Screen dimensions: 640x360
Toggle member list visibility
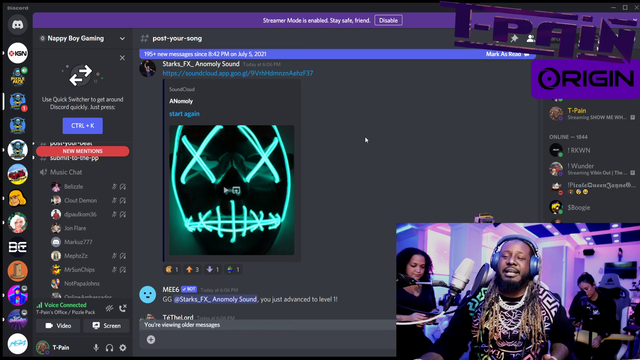(x=531, y=38)
